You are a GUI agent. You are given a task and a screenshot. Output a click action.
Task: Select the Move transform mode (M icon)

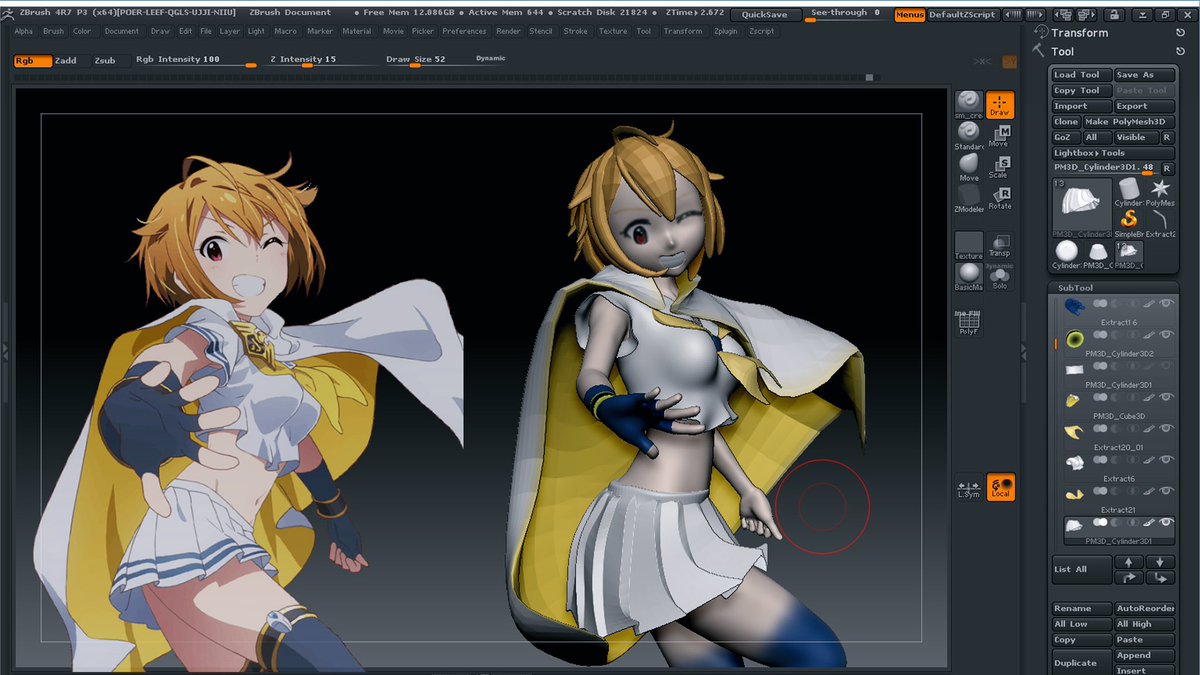pos(1000,136)
